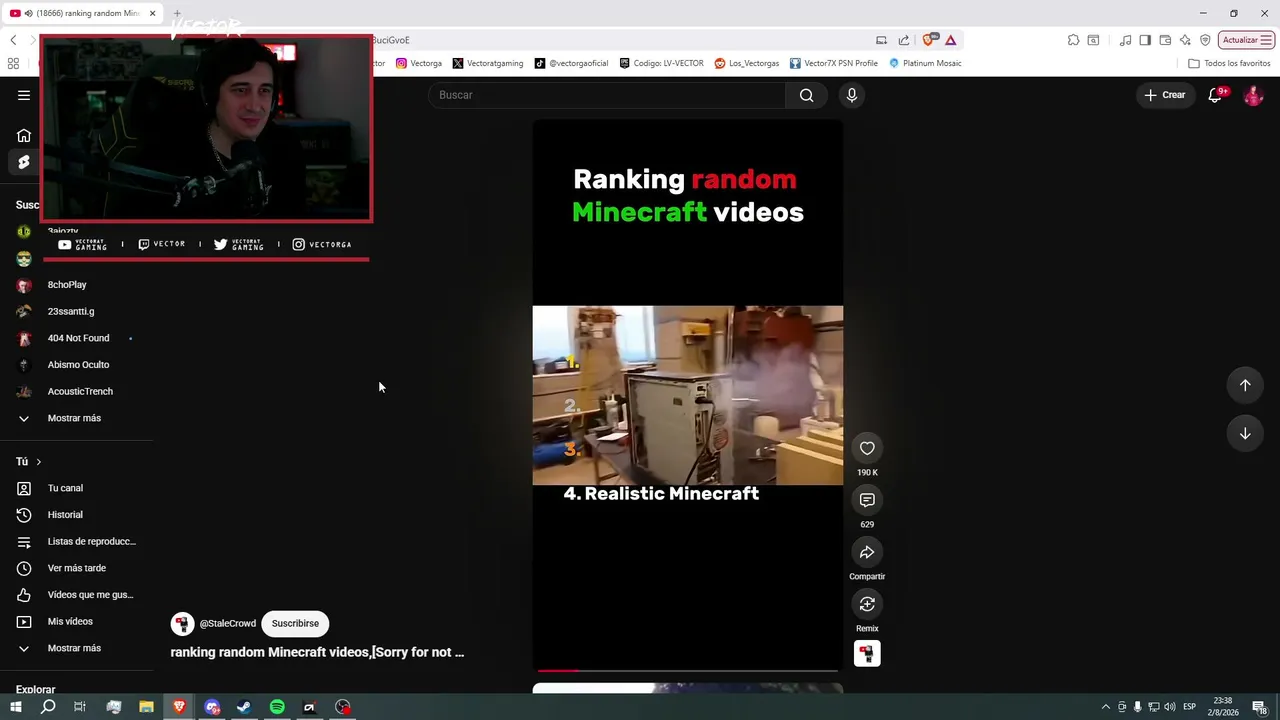Image resolution: width=1280 pixels, height=720 pixels.
Task: Expand subscriptions with Mostrar más
Action: click(76, 418)
